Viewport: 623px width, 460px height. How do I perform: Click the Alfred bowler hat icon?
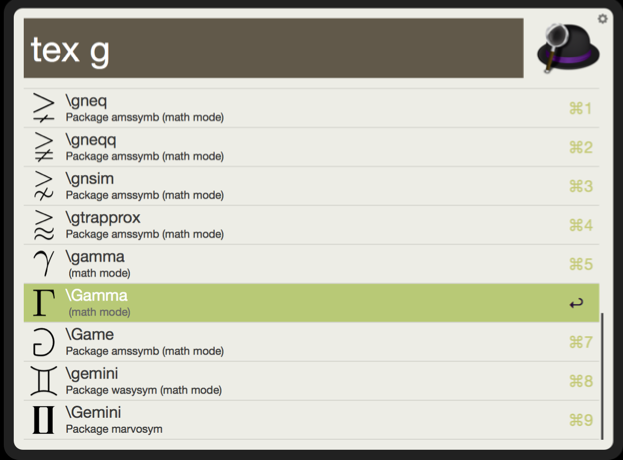pos(568,48)
